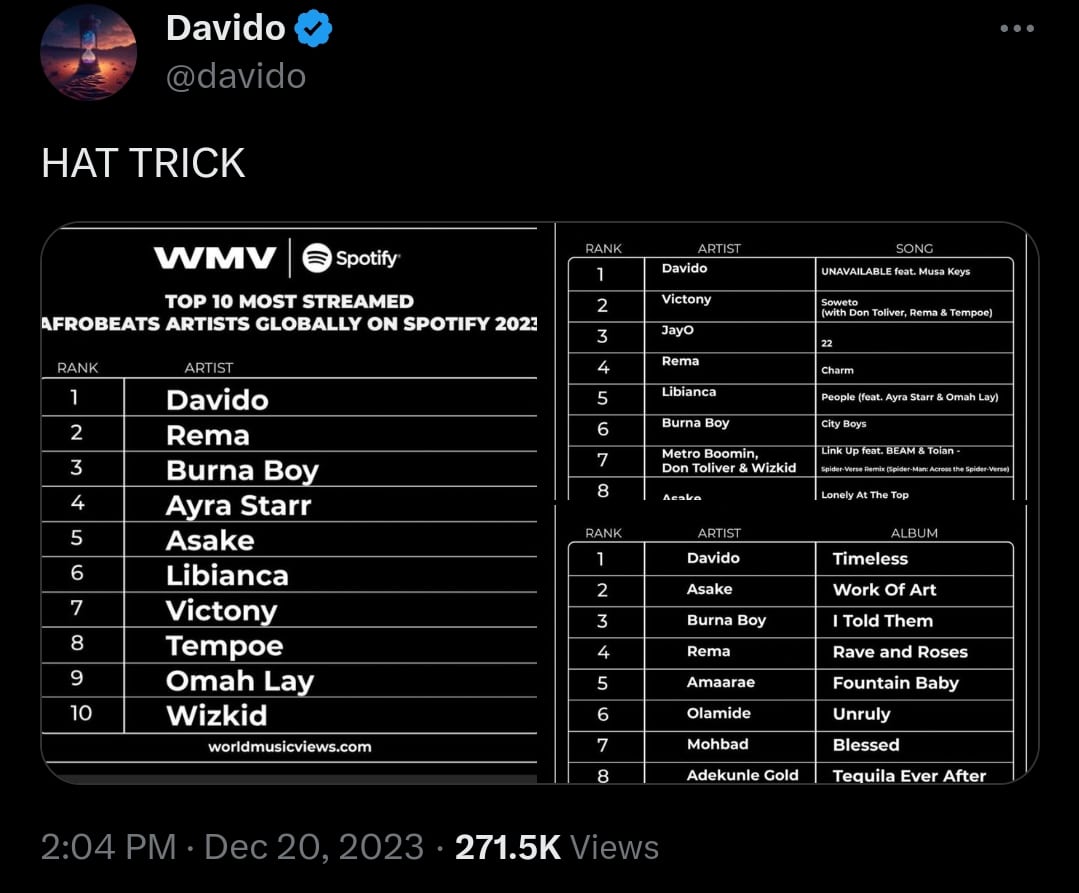The image size is (1079, 893).
Task: Click the Tempoe rank 8 artist row
Action: pyautogui.click(x=224, y=645)
